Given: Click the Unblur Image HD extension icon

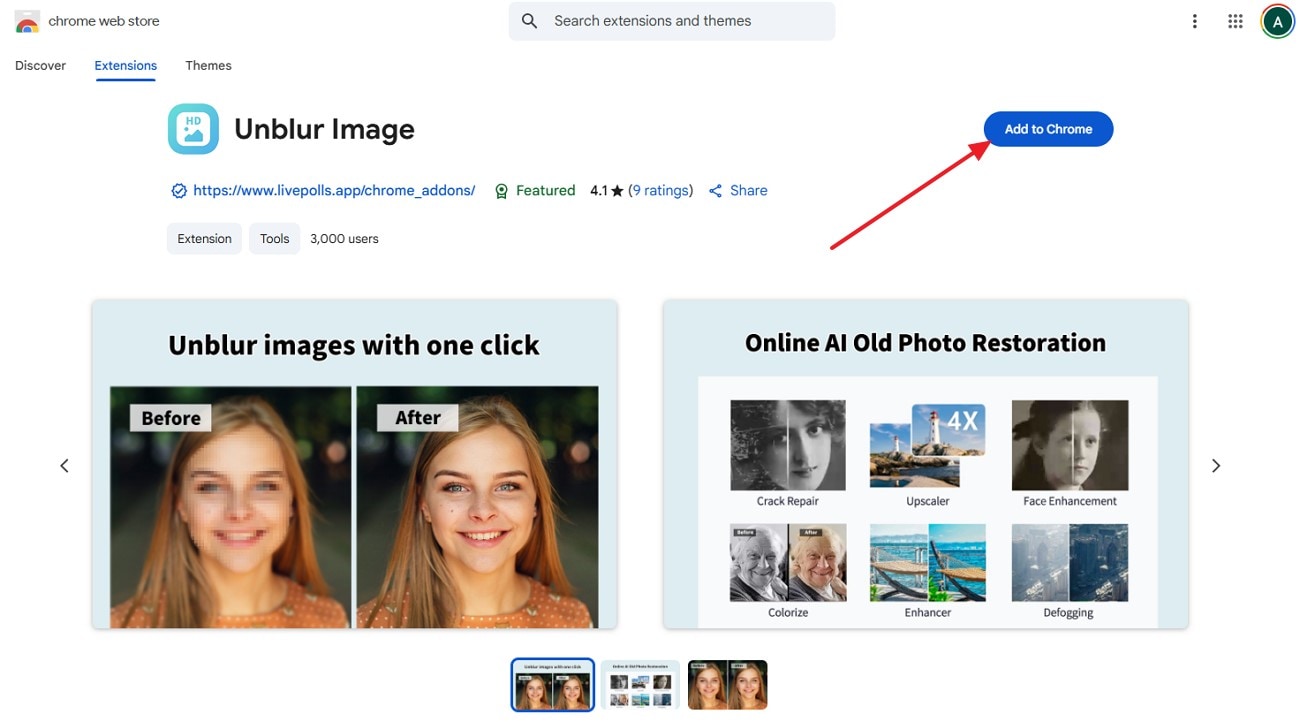Looking at the screenshot, I should [193, 129].
